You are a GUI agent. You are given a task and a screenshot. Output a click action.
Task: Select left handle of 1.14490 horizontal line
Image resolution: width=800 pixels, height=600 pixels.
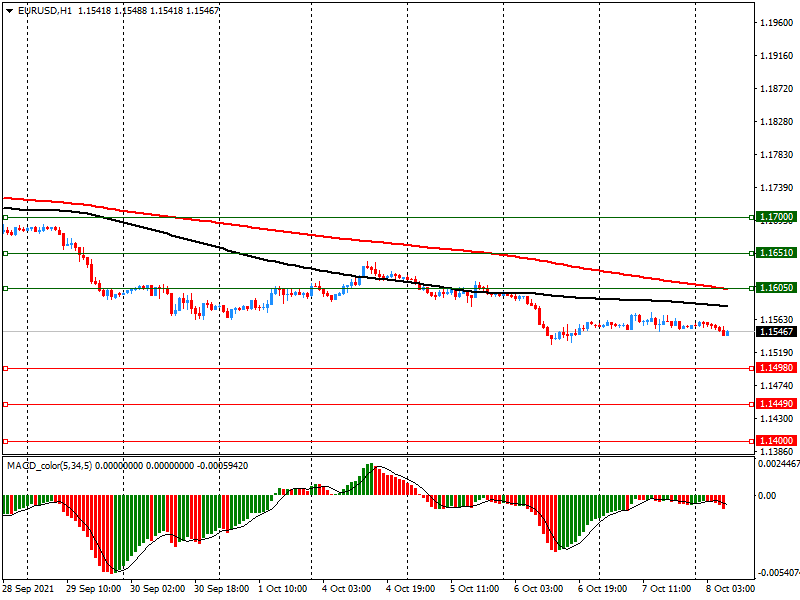(5, 404)
